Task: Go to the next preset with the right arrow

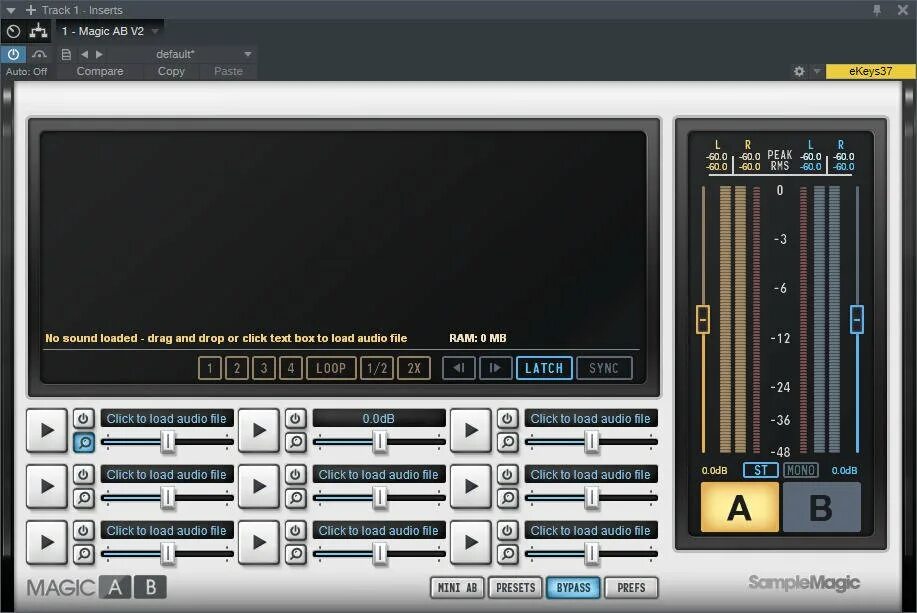Action: coord(99,54)
